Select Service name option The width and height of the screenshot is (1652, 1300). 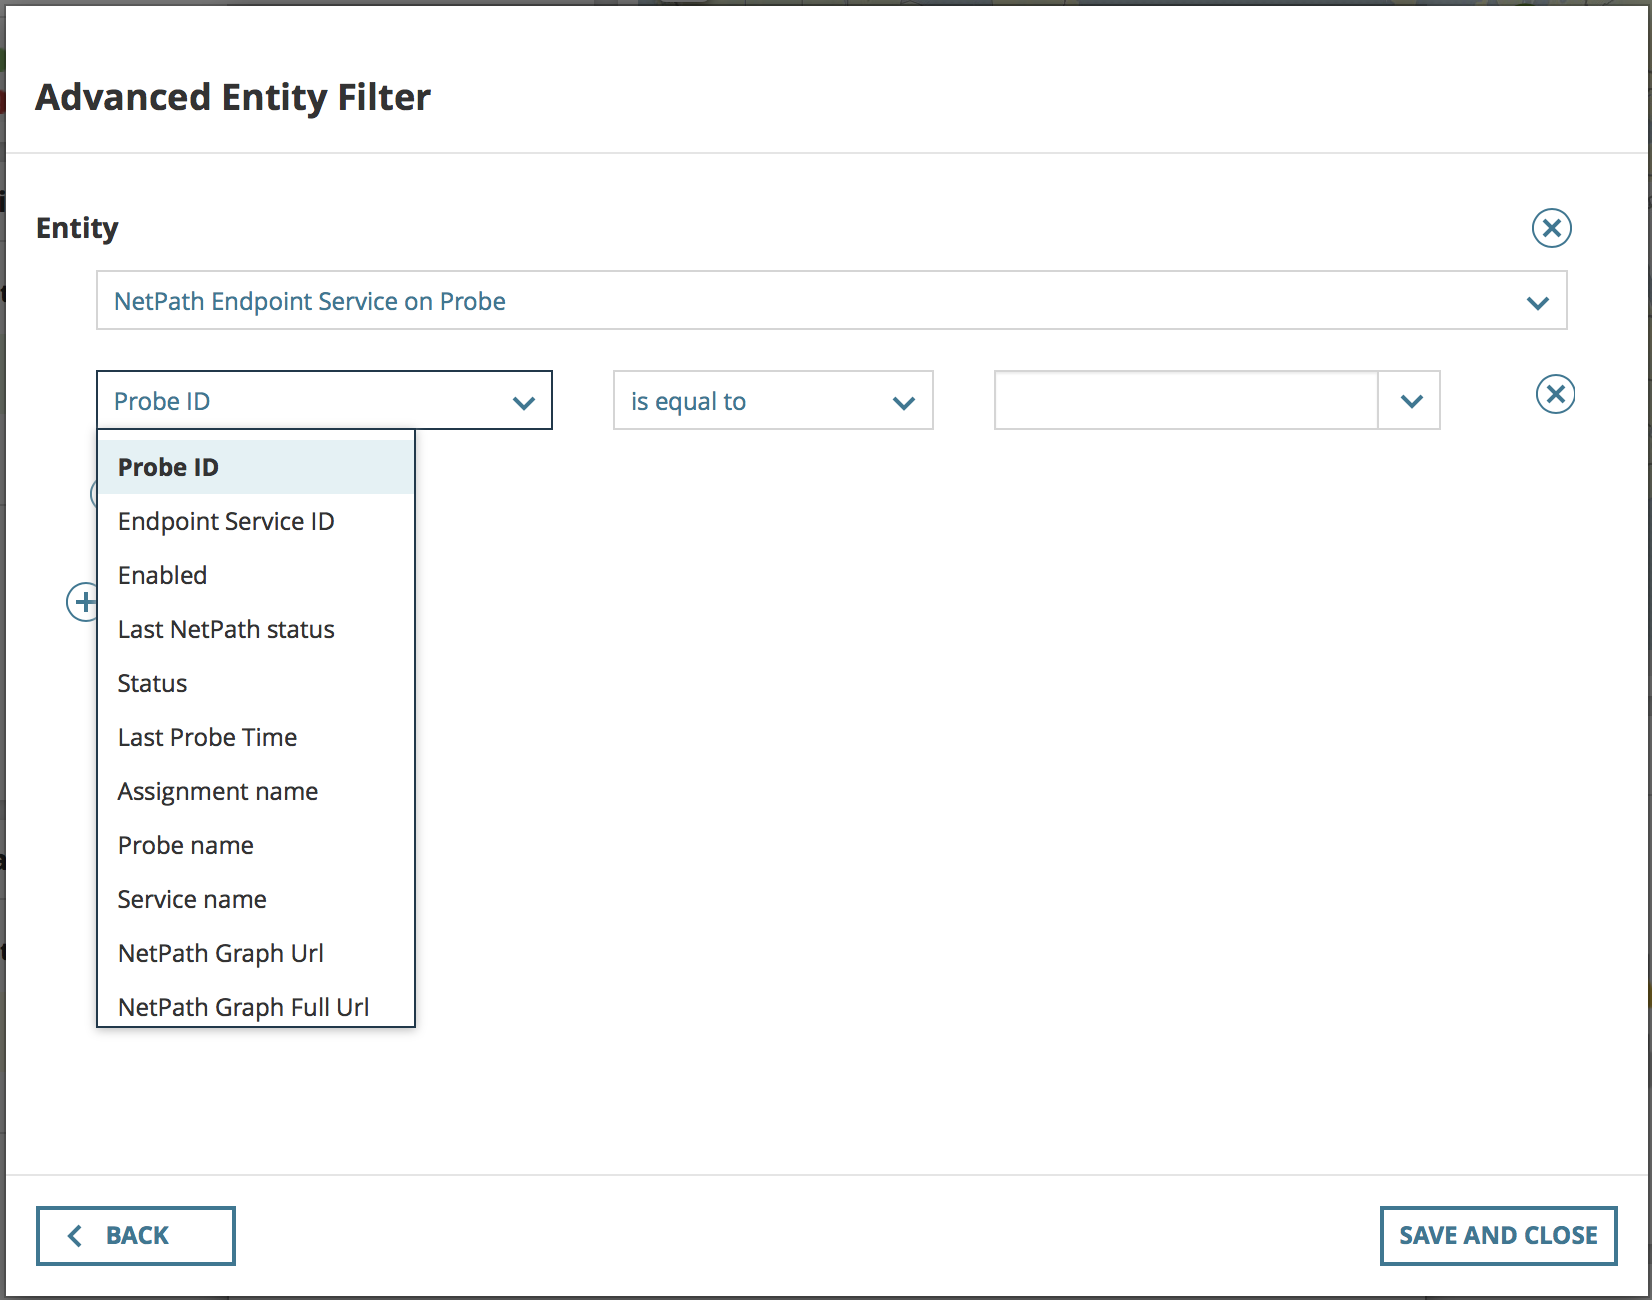coord(256,899)
